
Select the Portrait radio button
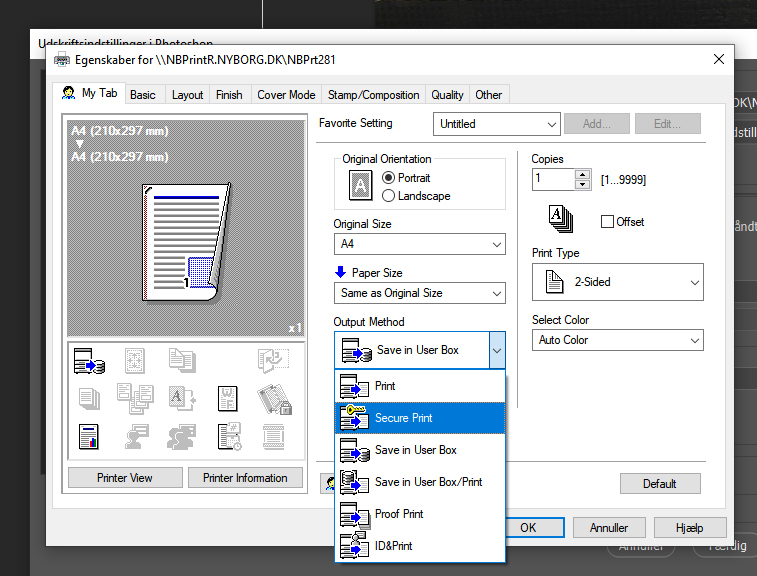389,178
